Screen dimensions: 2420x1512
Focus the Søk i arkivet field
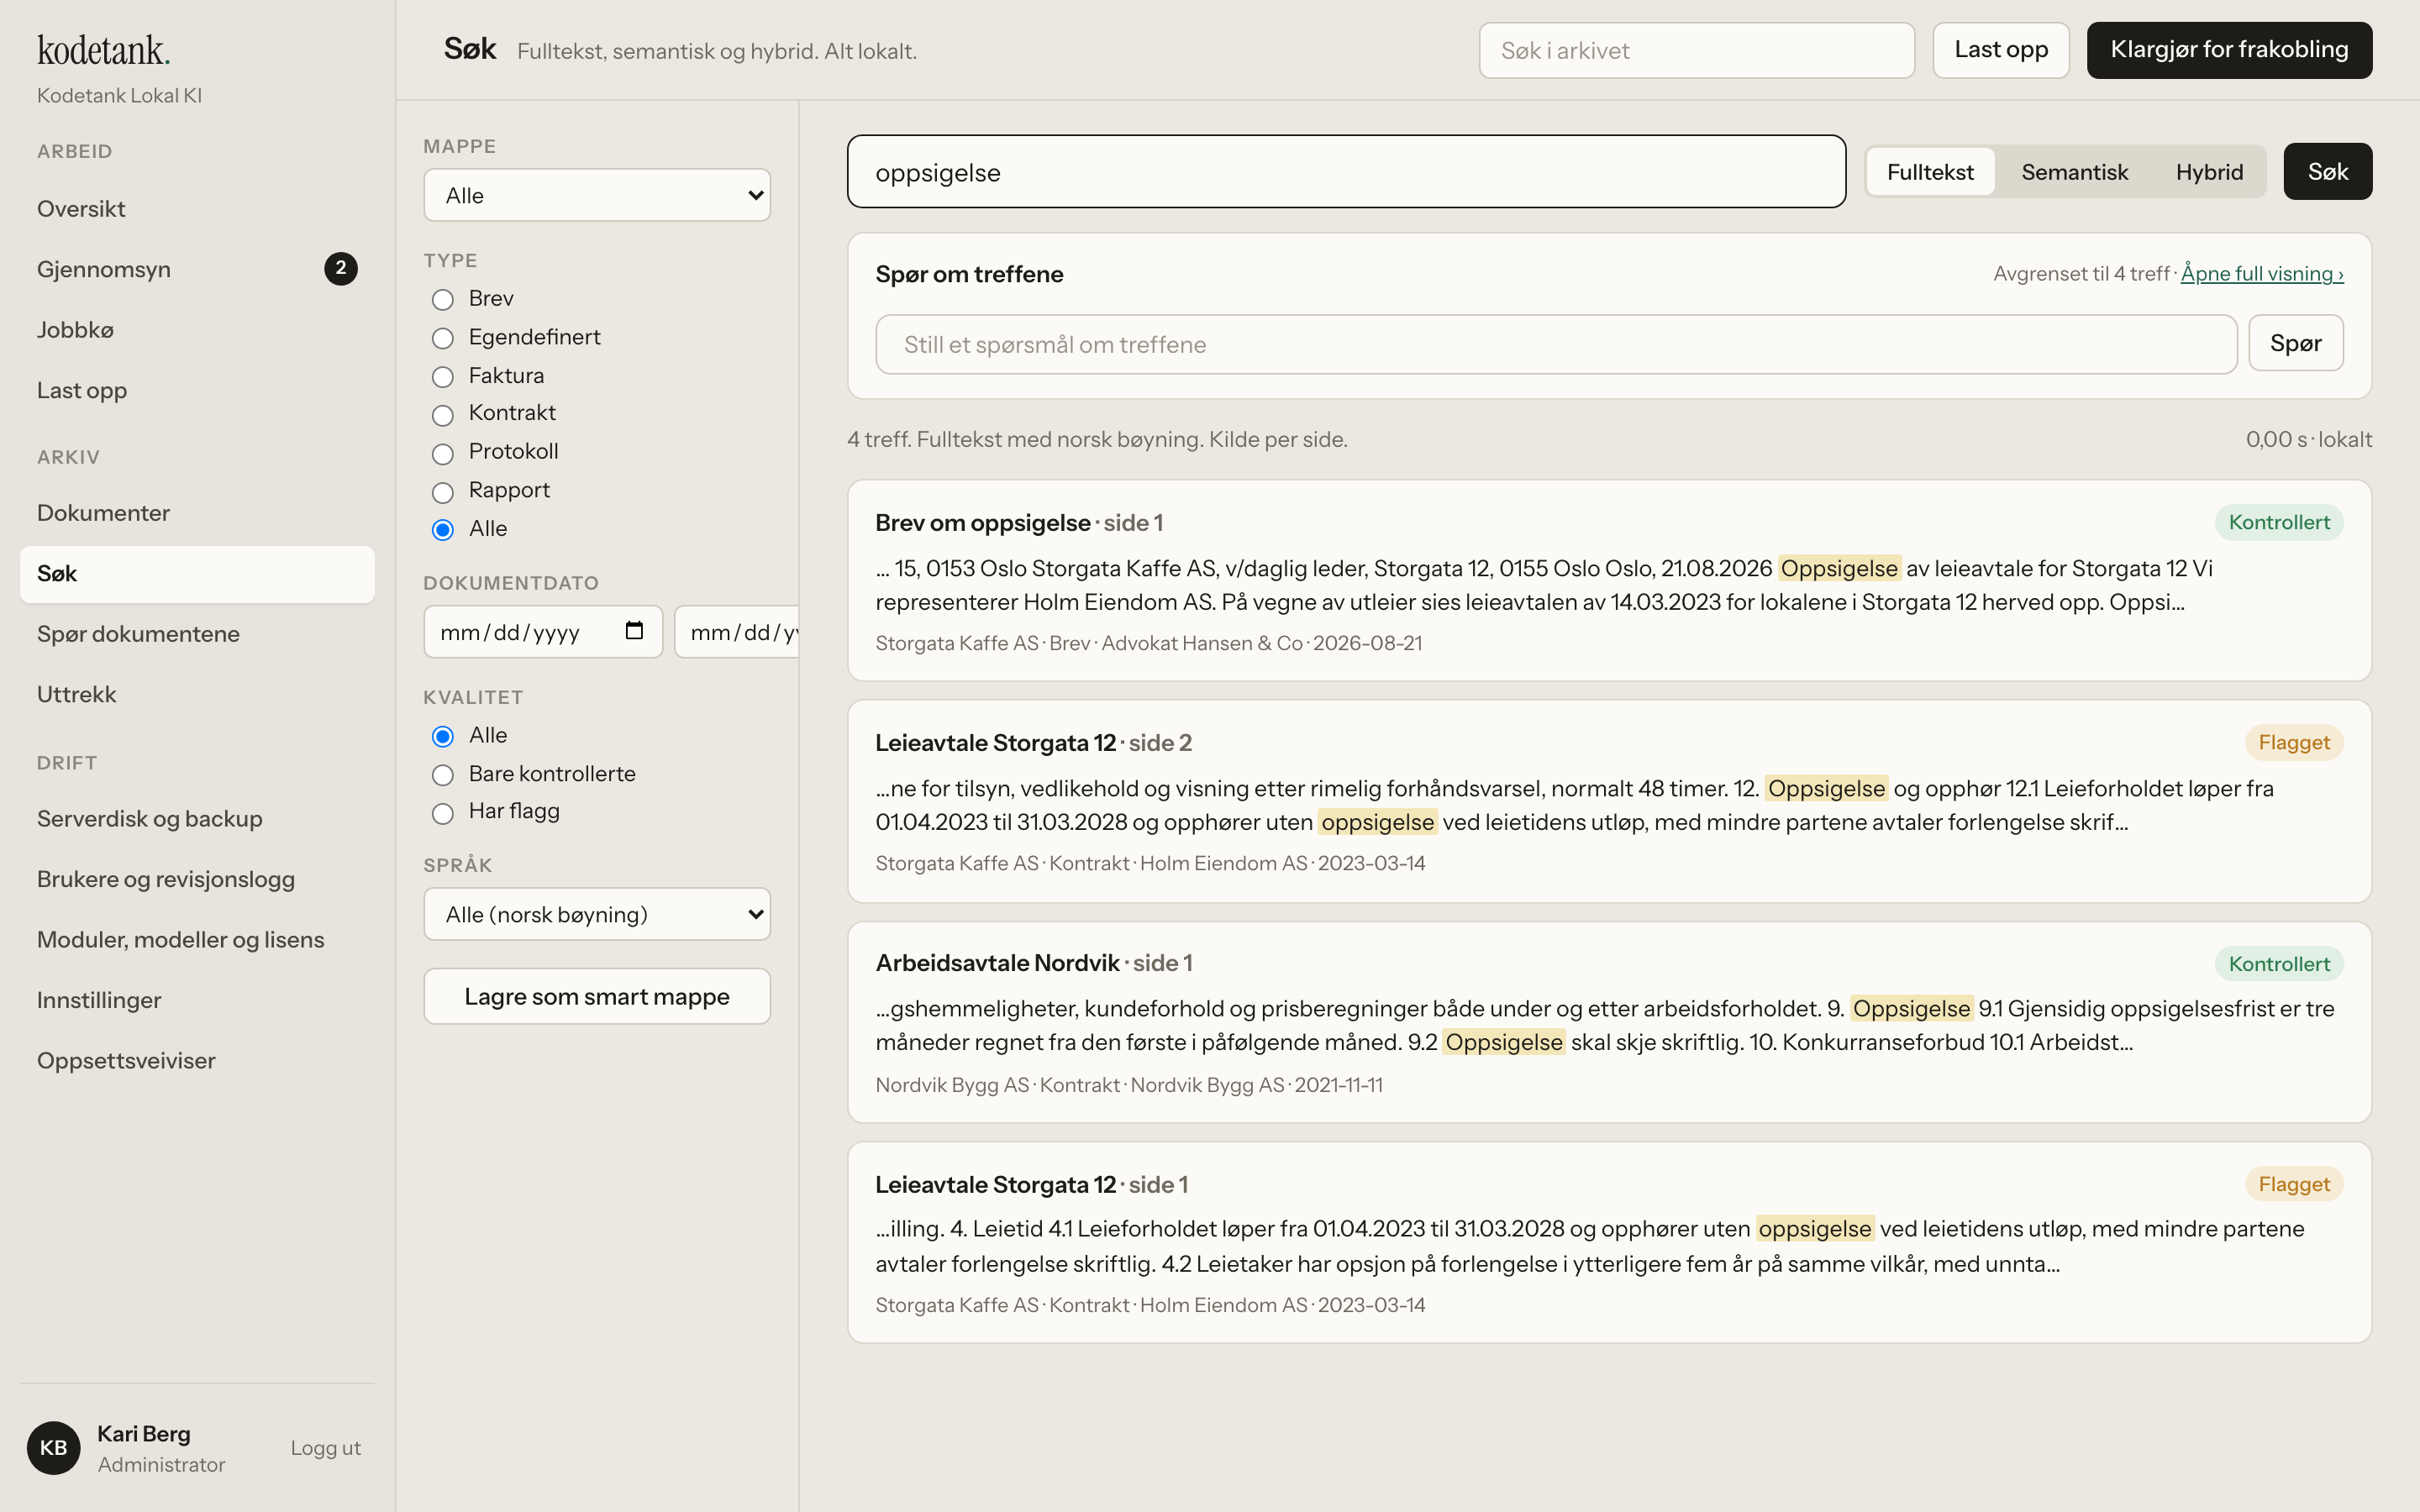click(x=1696, y=50)
